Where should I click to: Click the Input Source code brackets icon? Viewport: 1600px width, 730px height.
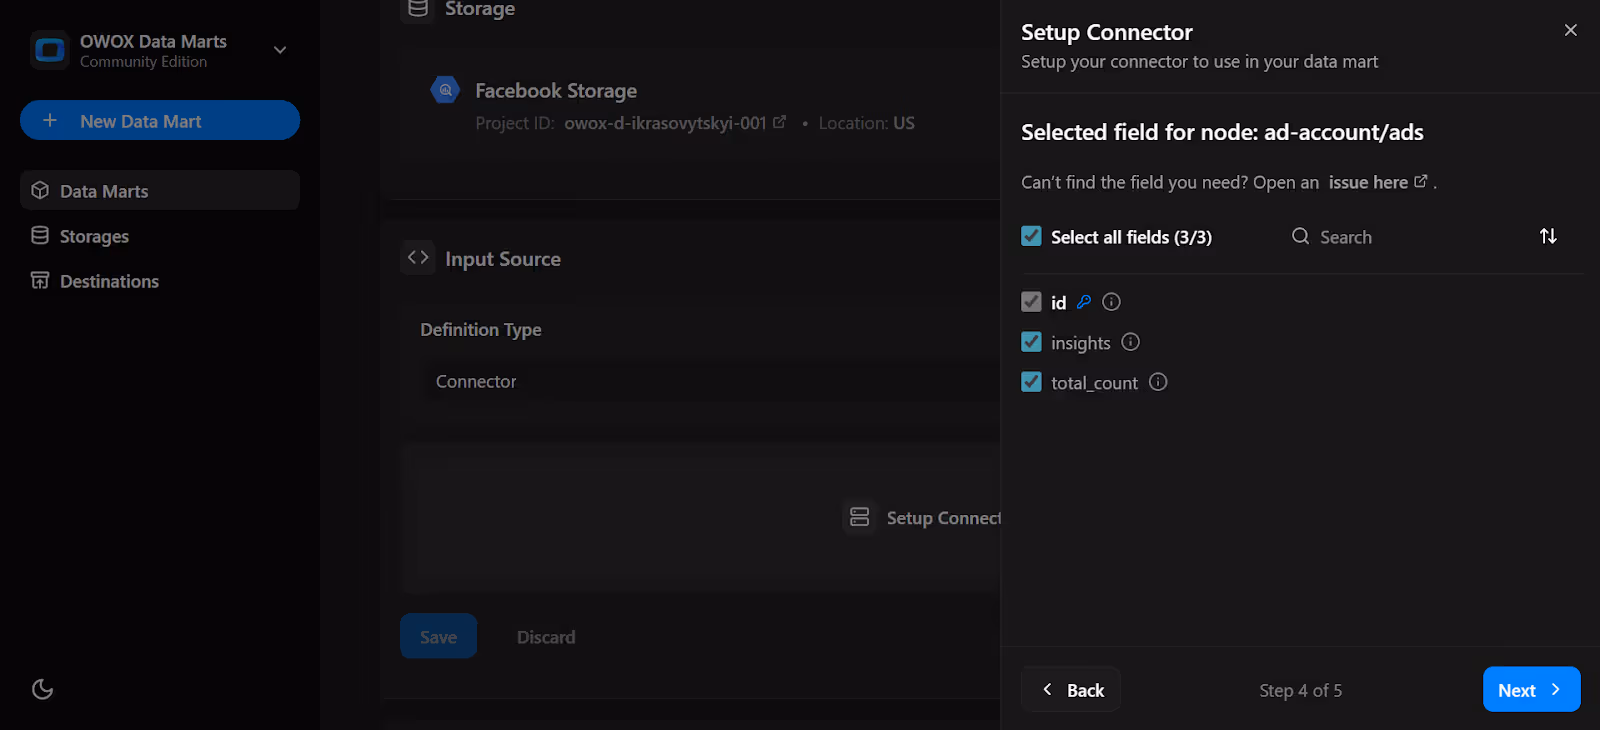coord(418,257)
